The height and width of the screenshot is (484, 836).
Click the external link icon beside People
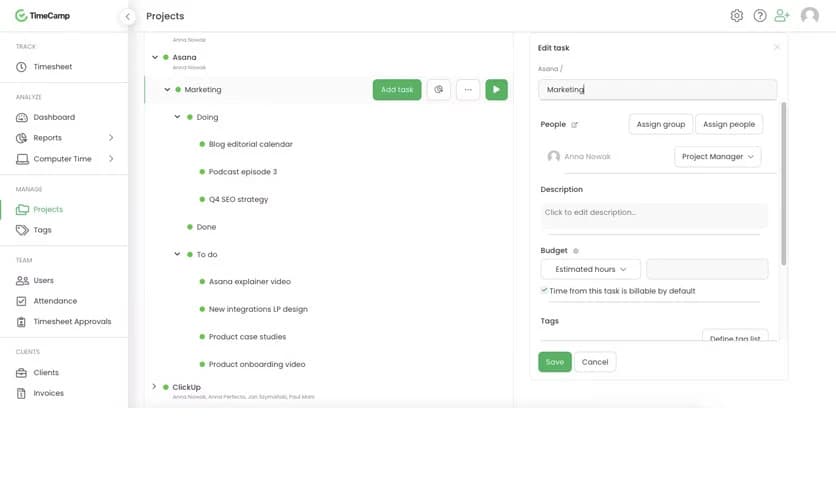pyautogui.click(x=574, y=125)
